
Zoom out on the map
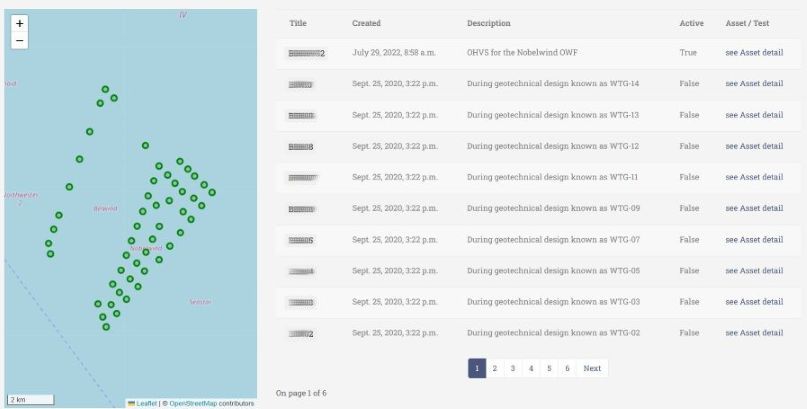click(x=20, y=41)
